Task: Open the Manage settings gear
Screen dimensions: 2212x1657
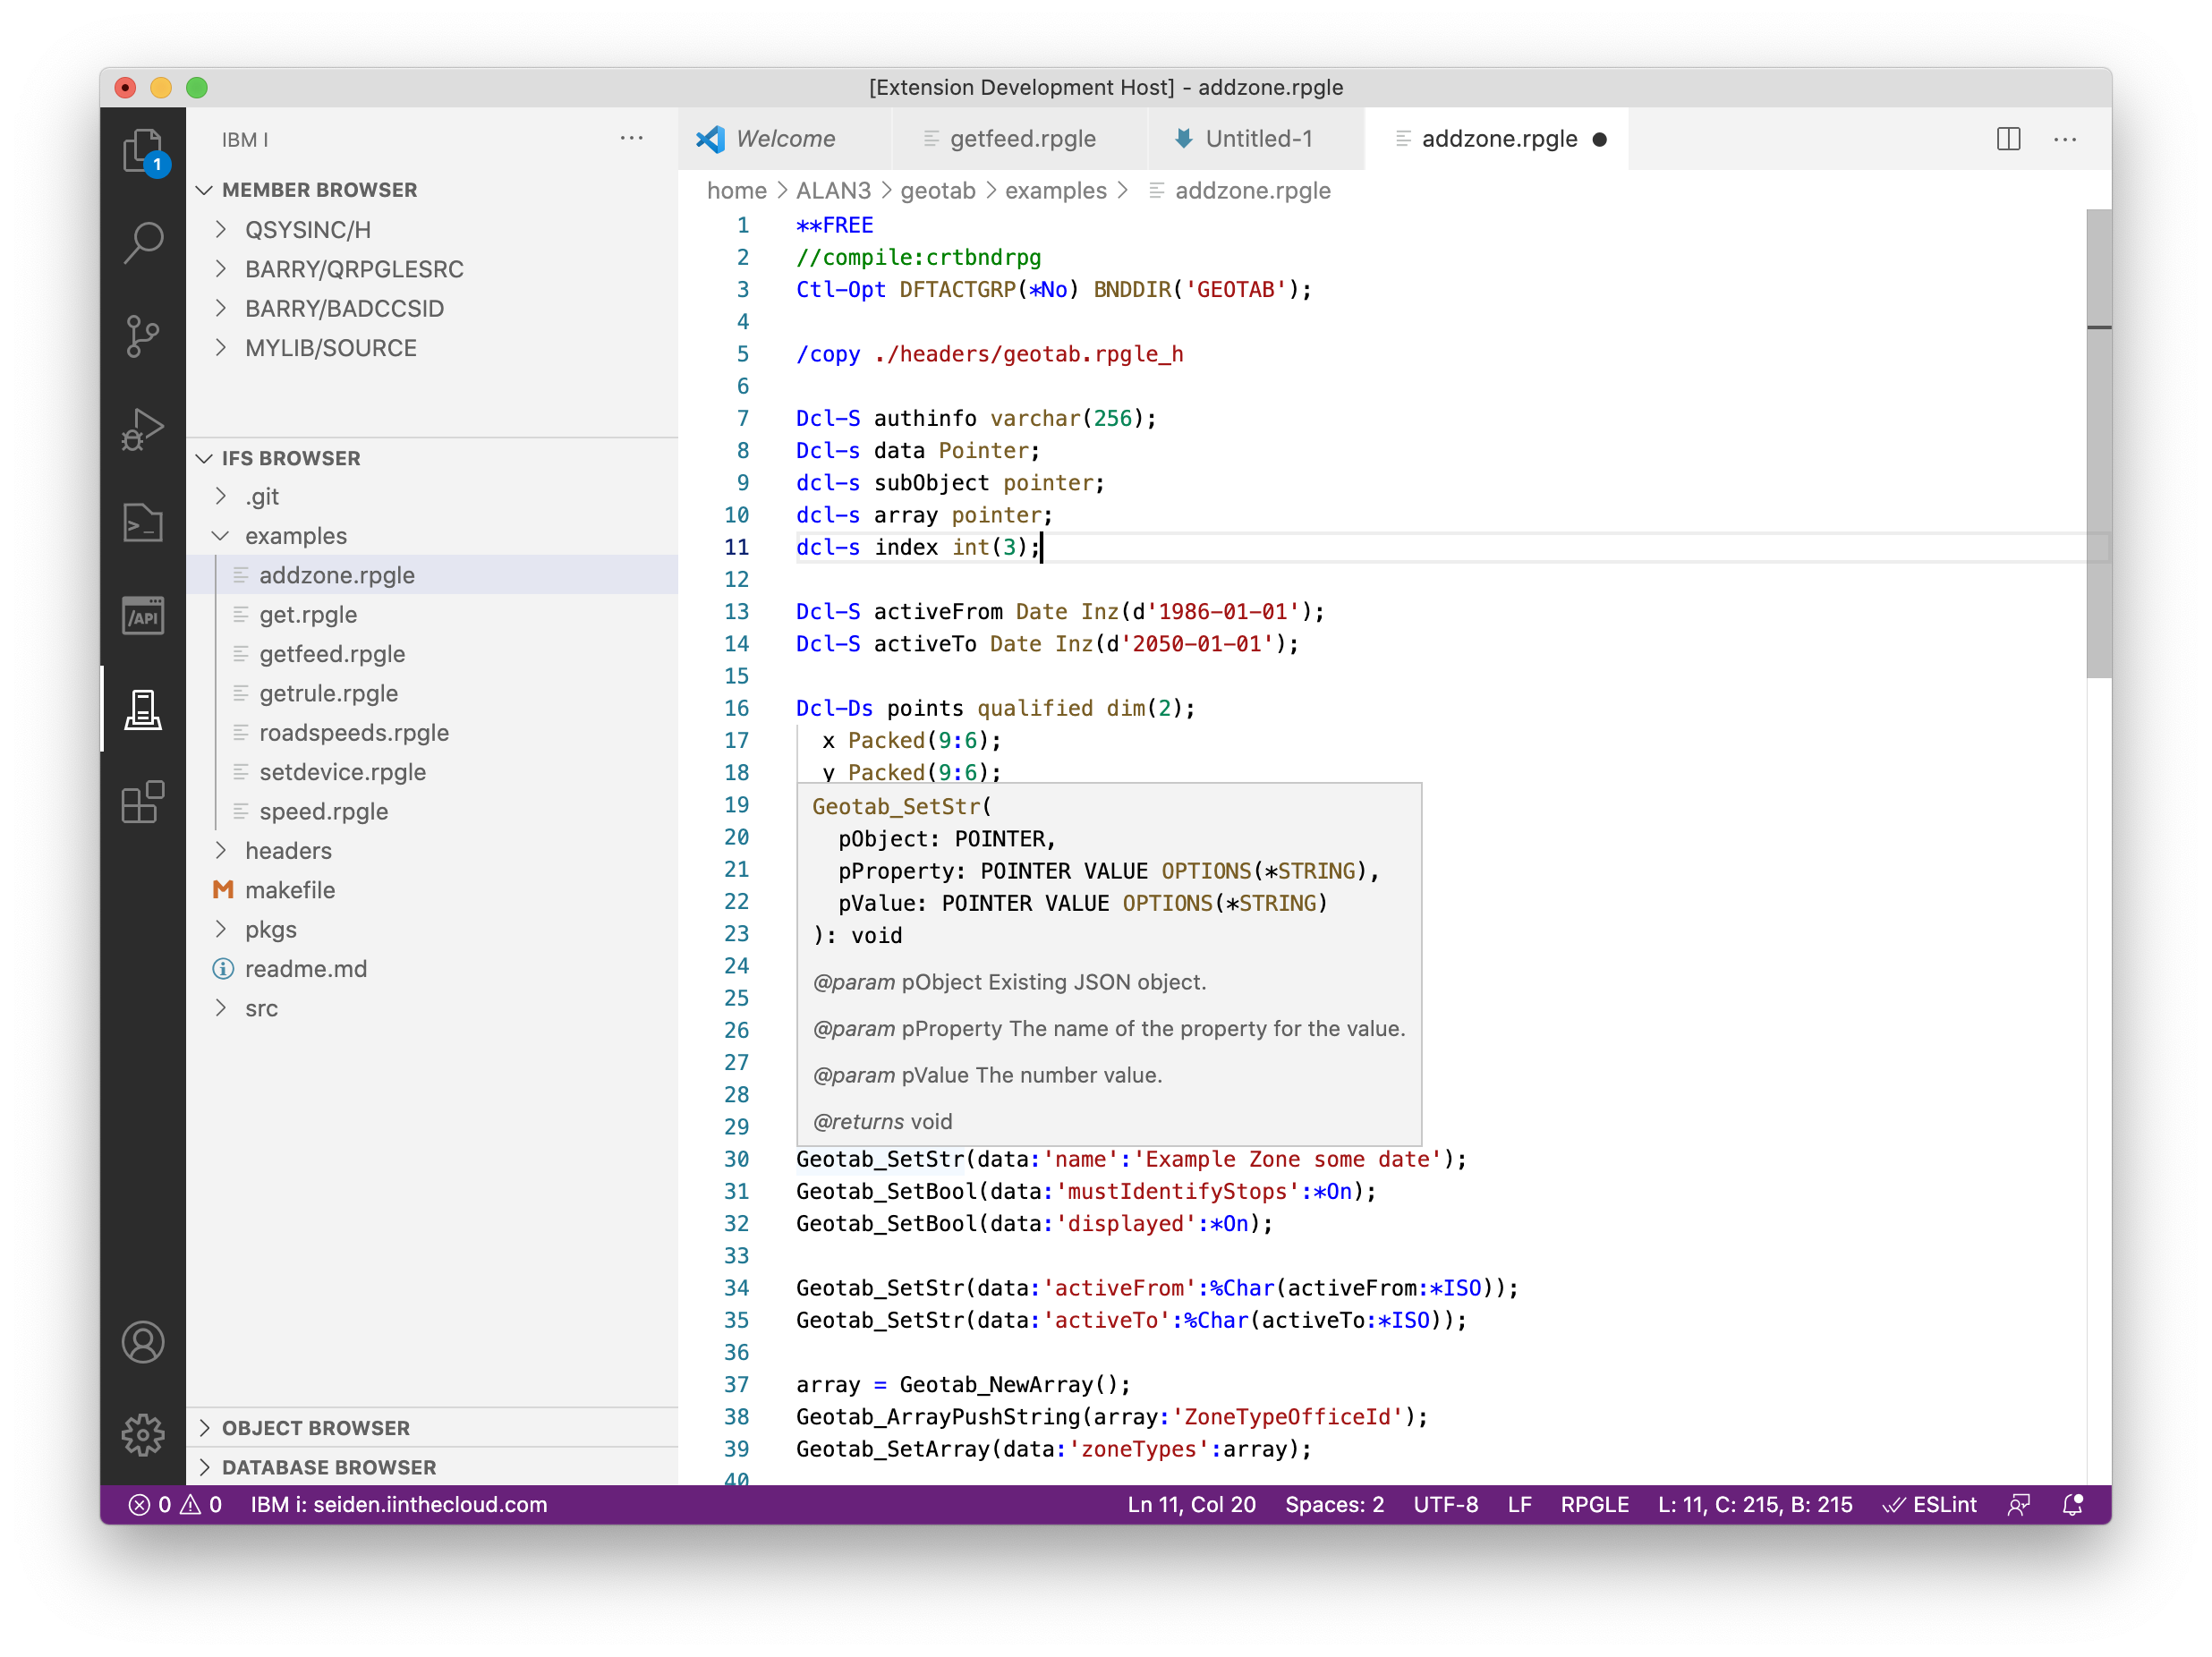Action: pyautogui.click(x=143, y=1434)
